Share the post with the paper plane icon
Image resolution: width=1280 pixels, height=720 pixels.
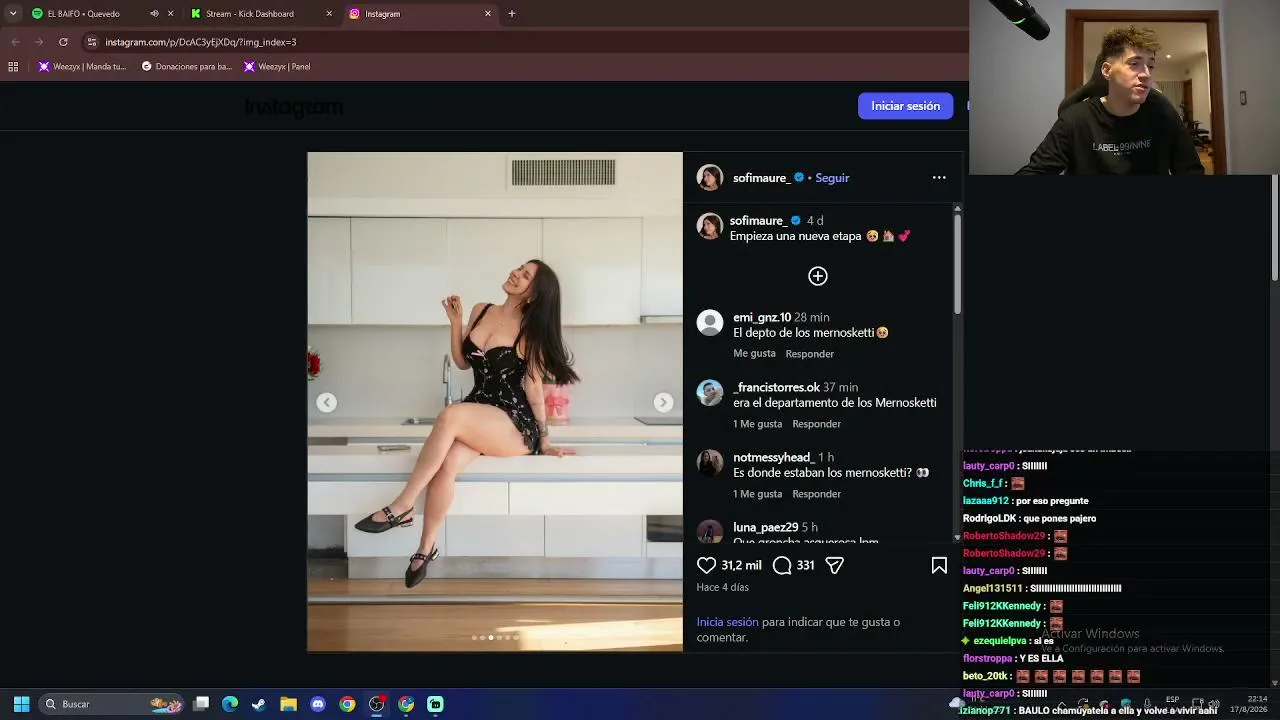click(835, 566)
